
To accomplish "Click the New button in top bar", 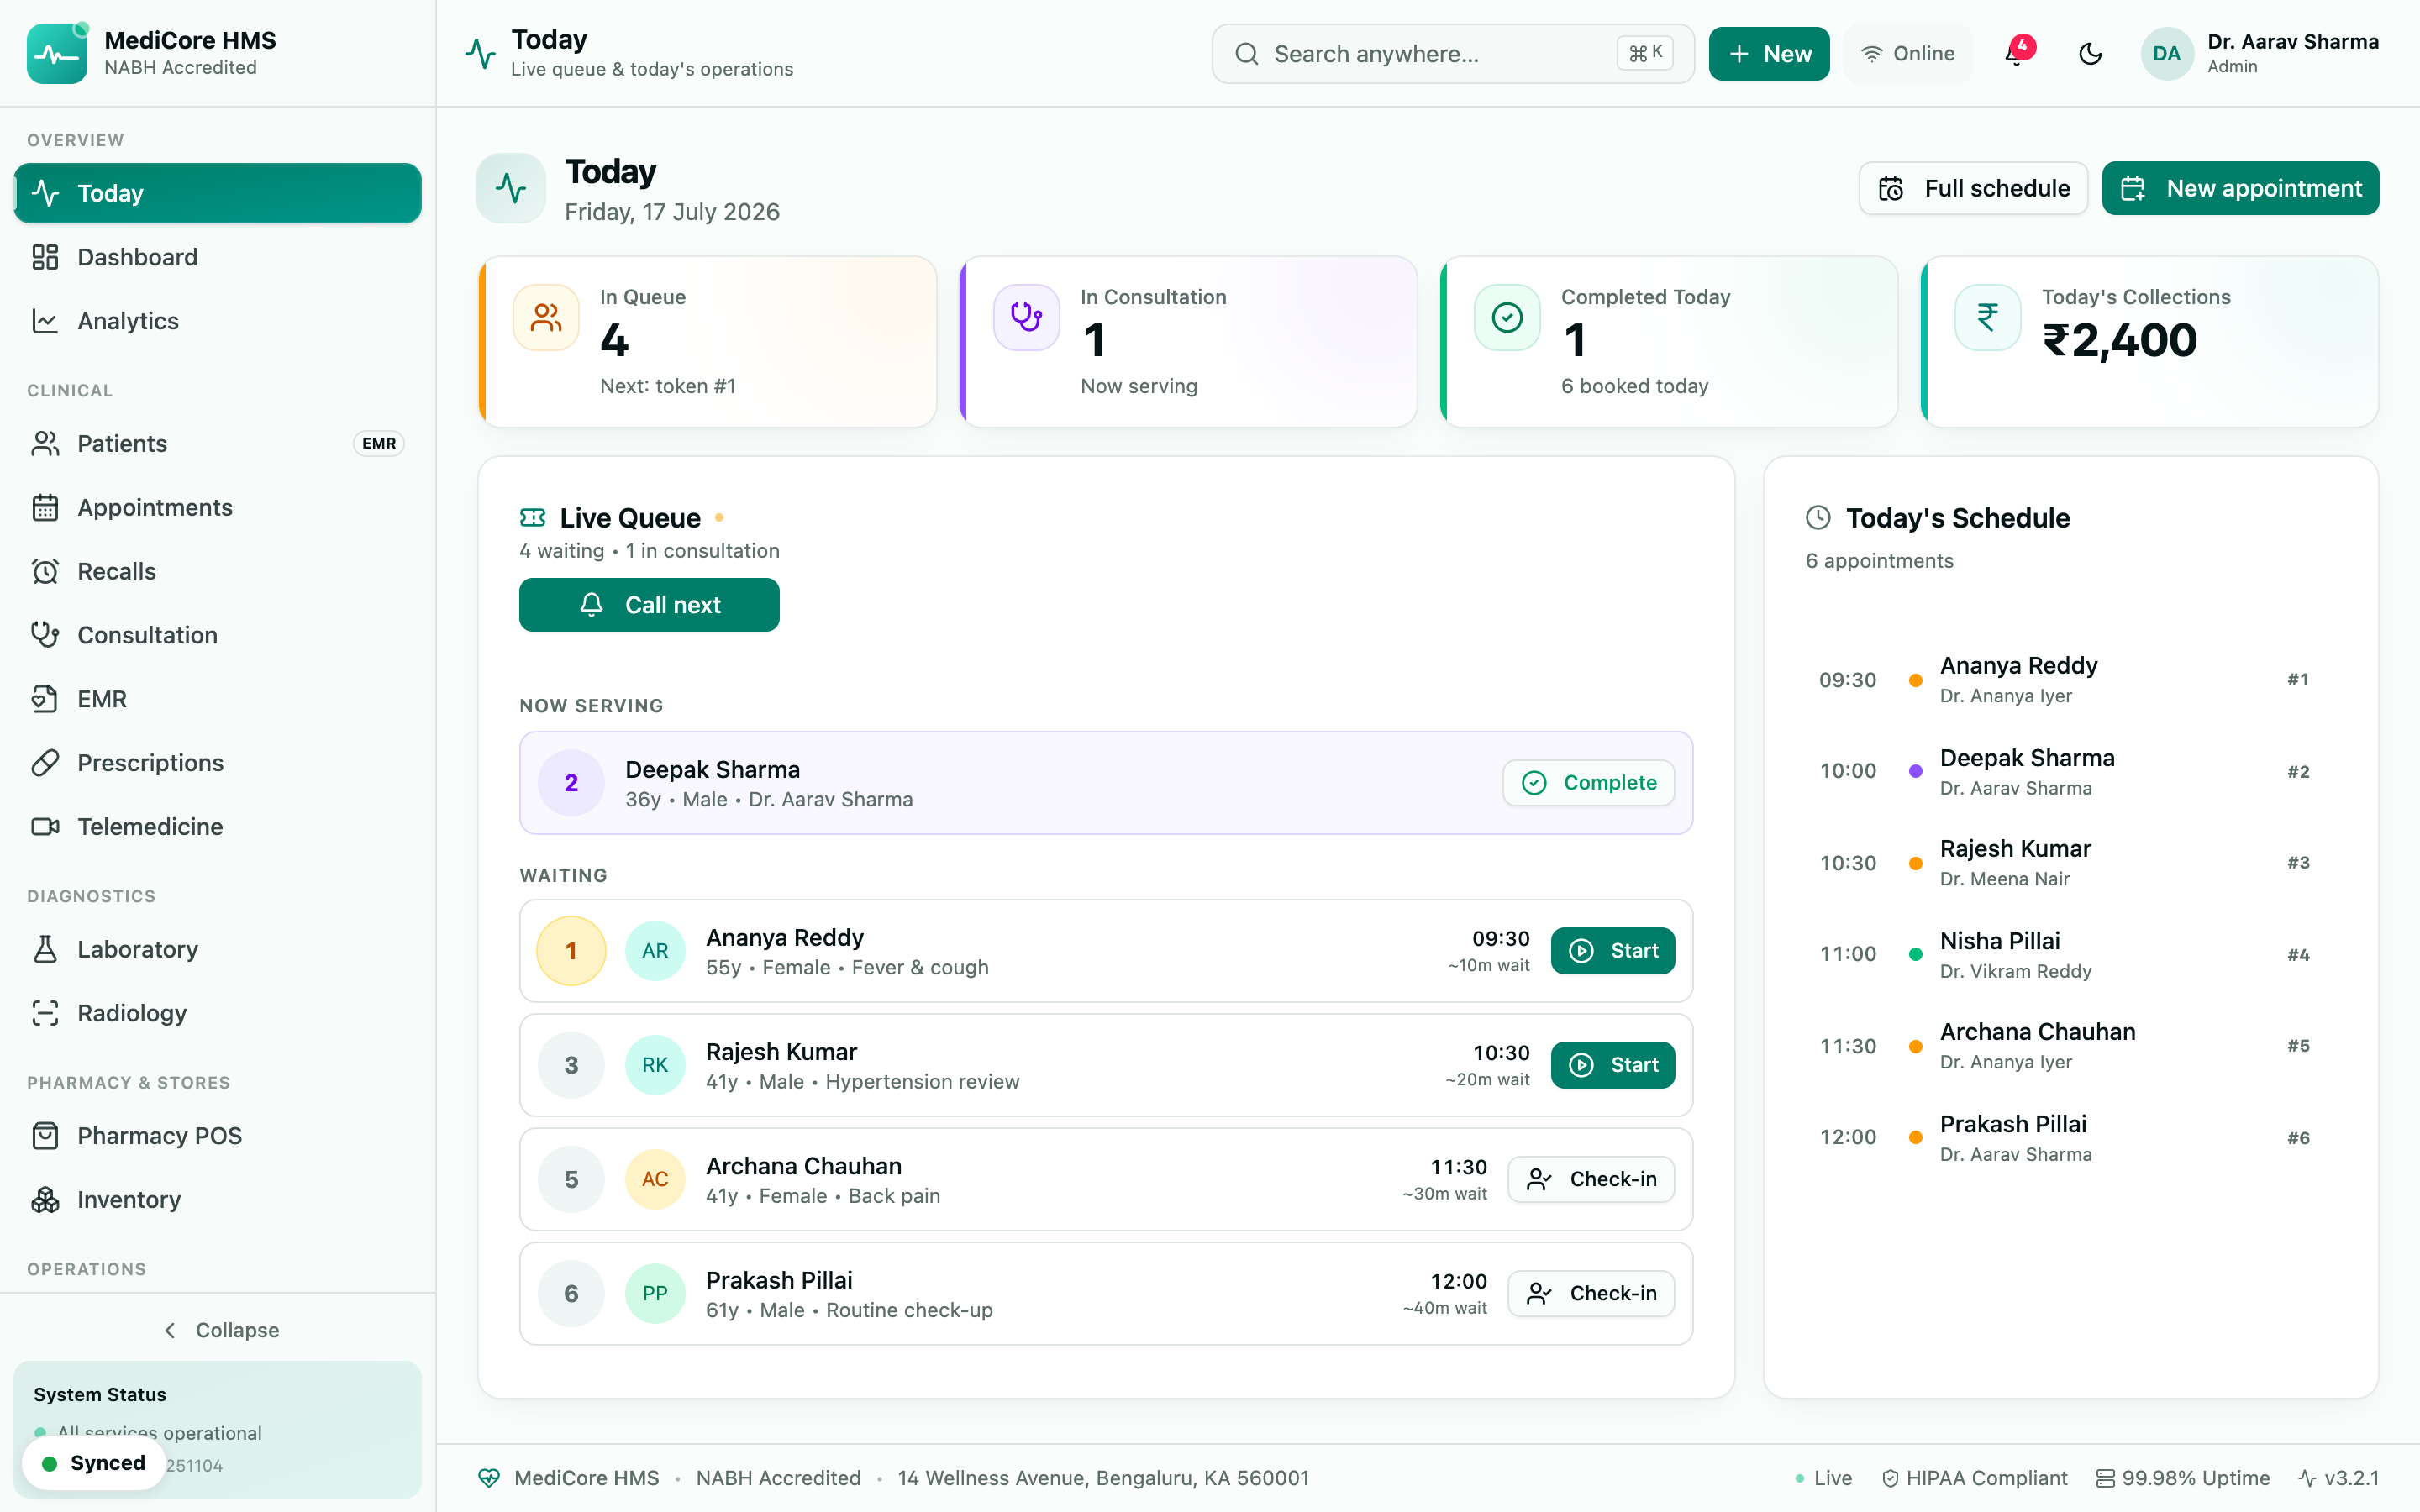I will click(x=1769, y=54).
